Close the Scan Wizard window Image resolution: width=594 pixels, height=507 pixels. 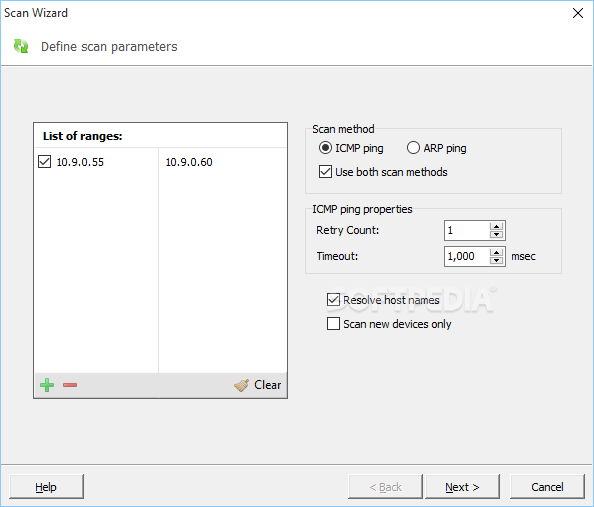pos(578,13)
